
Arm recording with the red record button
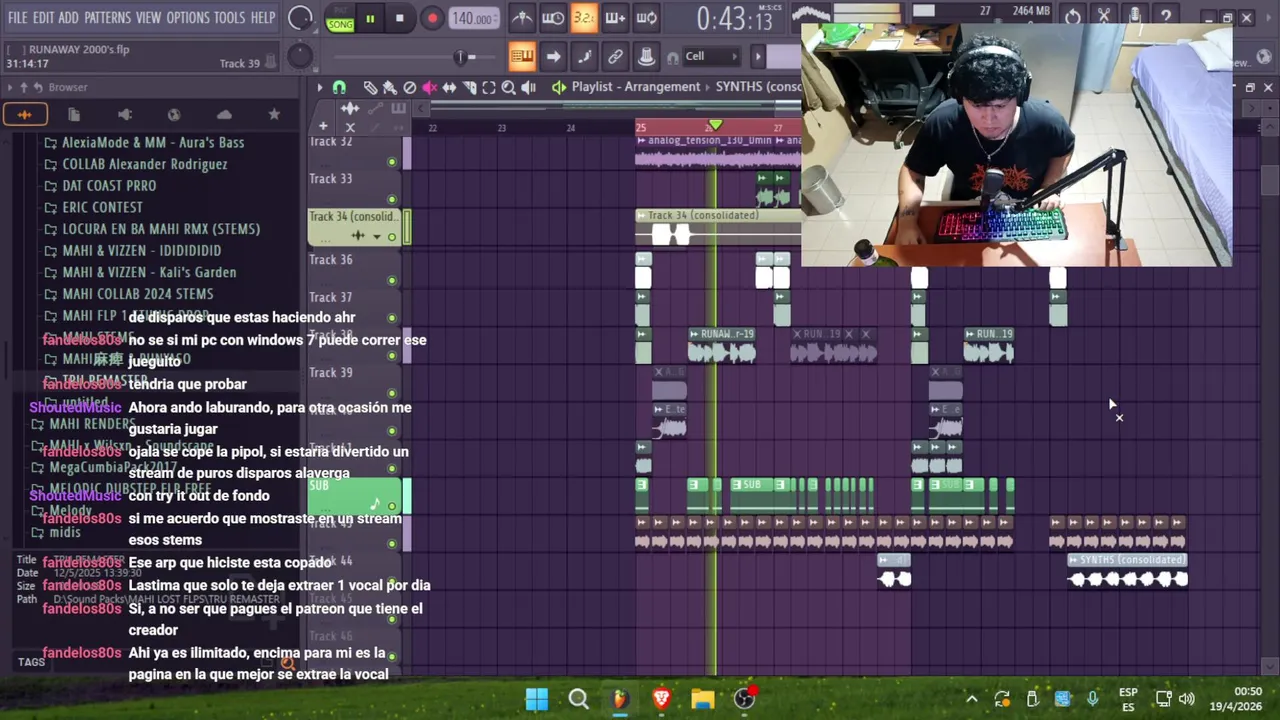click(x=432, y=18)
